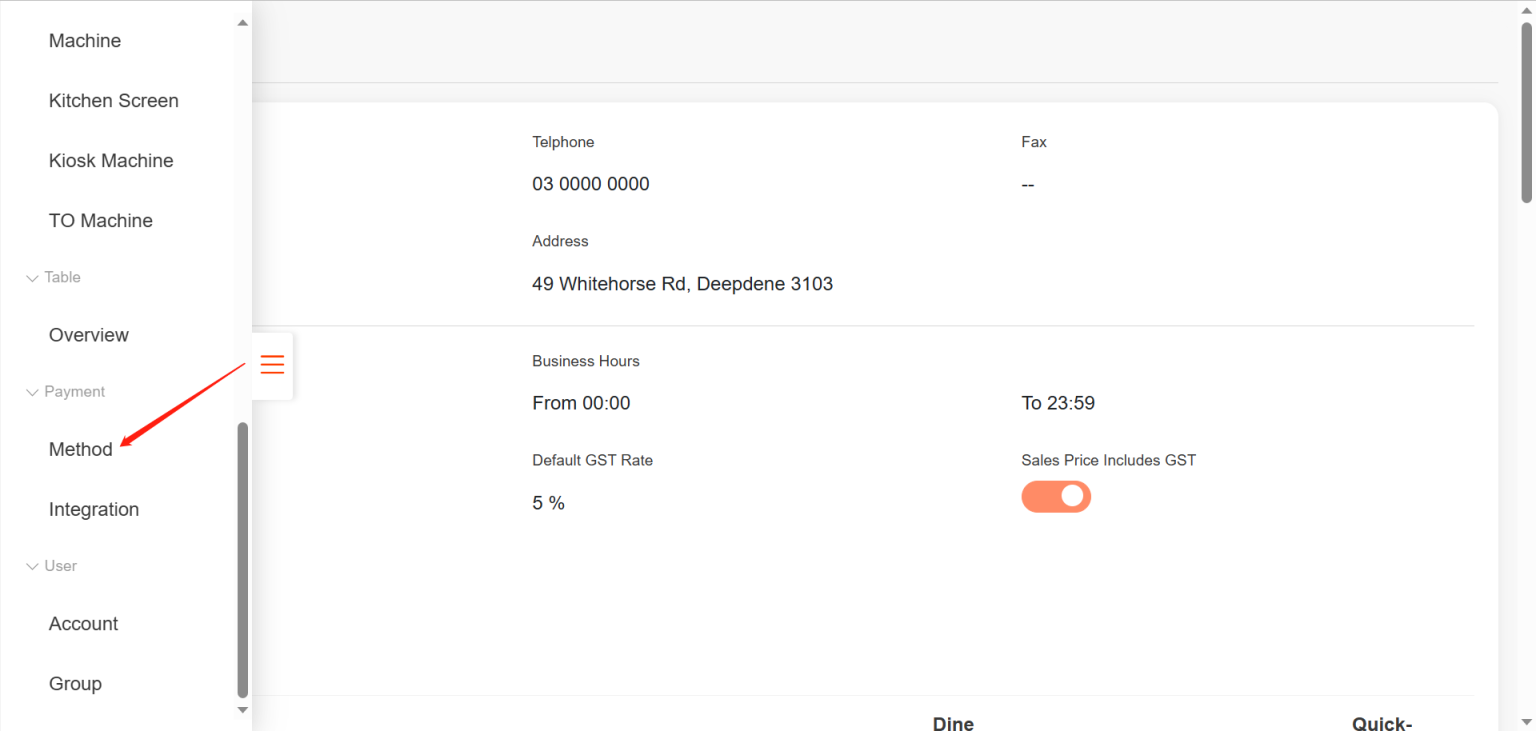Viewport: 1536px width, 731px height.
Task: Disable the Sales Price Includes GST toggle
Action: 1056,496
